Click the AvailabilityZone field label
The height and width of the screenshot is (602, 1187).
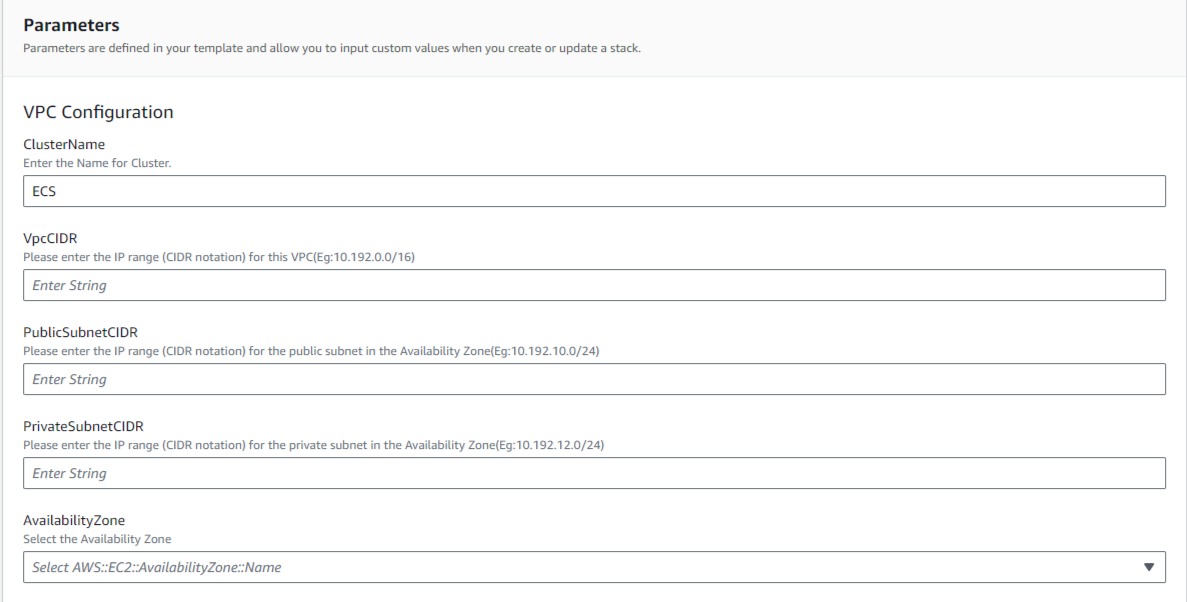click(x=74, y=520)
